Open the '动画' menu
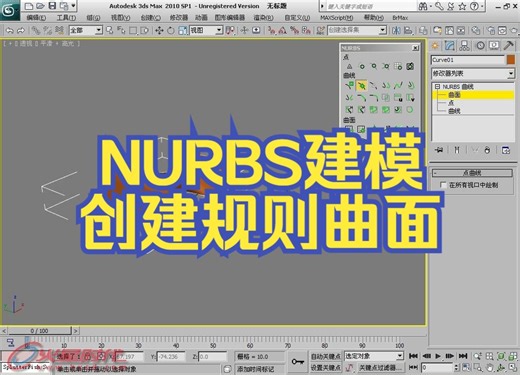 pos(201,18)
